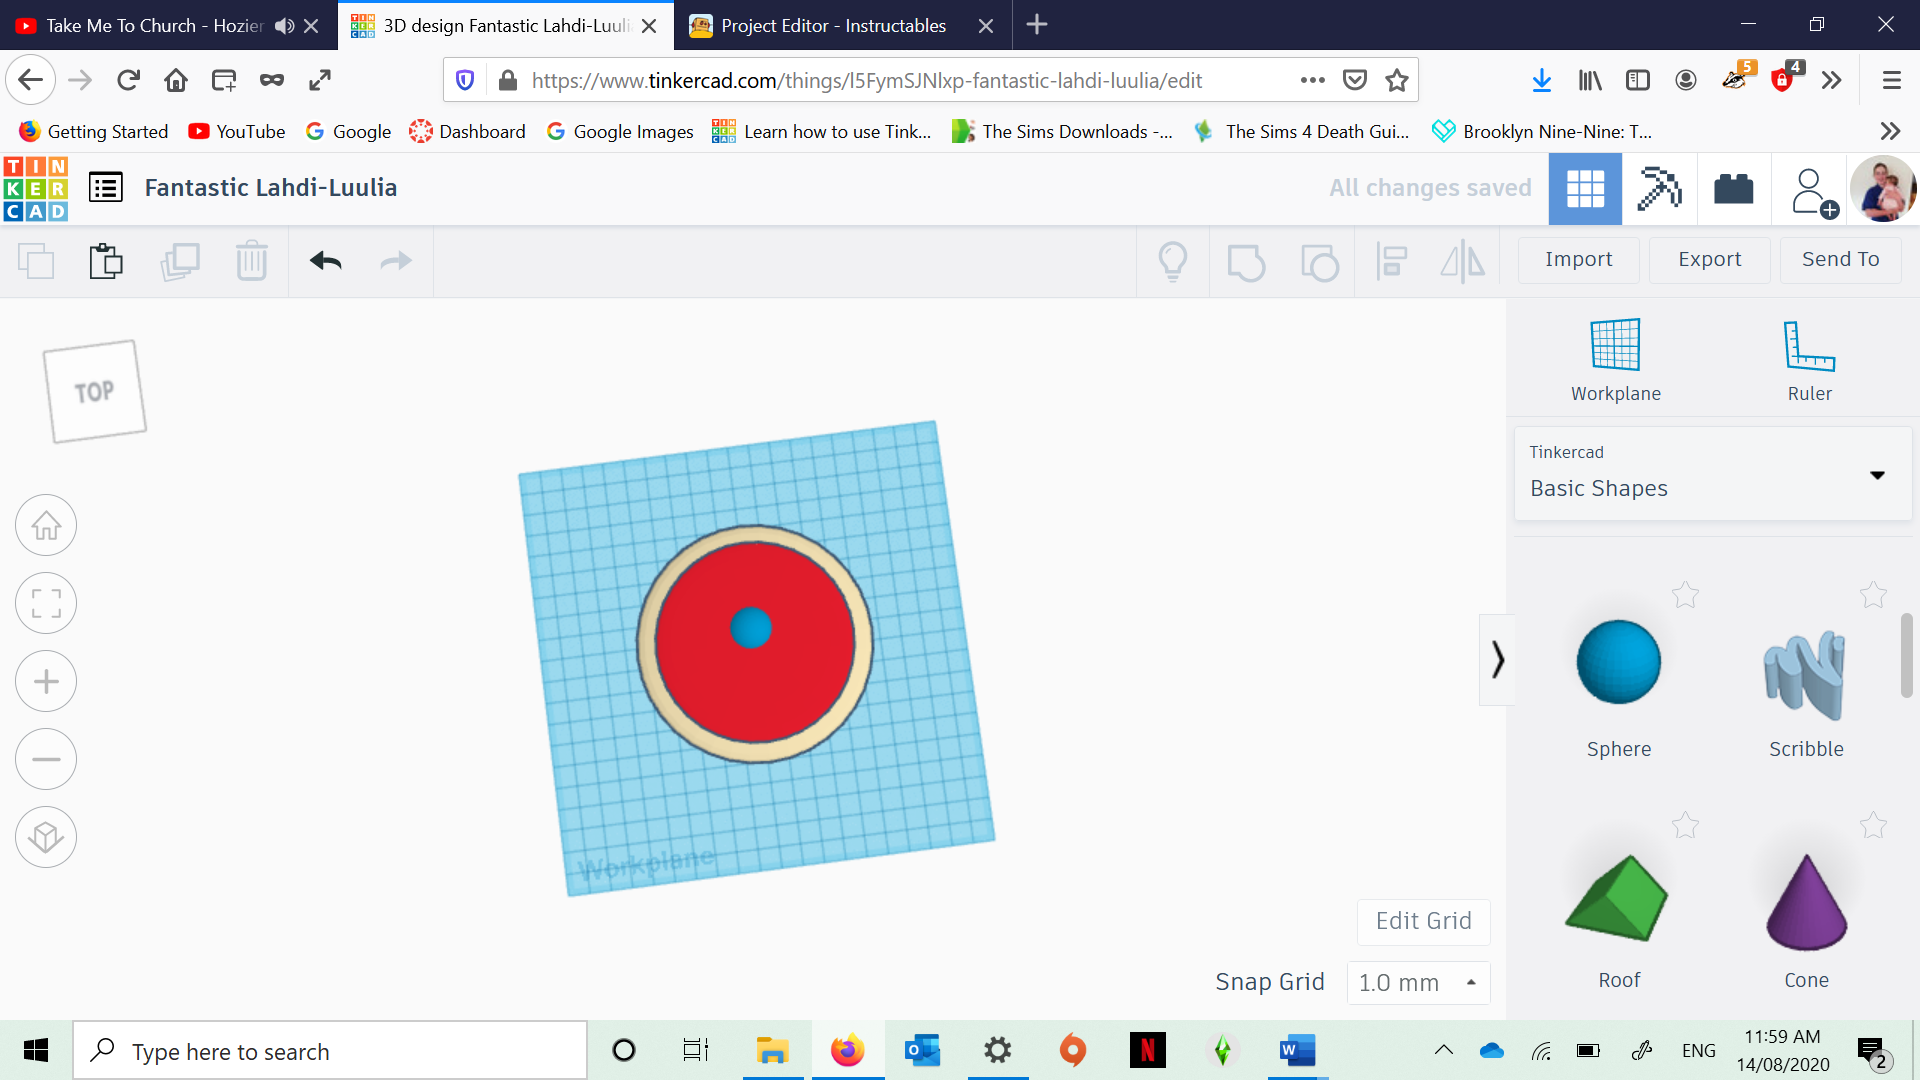Viewport: 1920px width, 1080px height.
Task: Bookmark this page with star icon
Action: coord(1397,80)
